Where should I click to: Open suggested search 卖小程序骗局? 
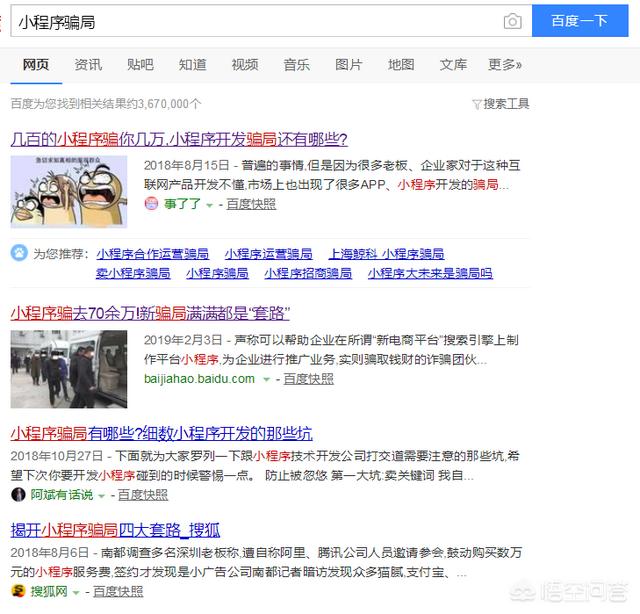(133, 273)
